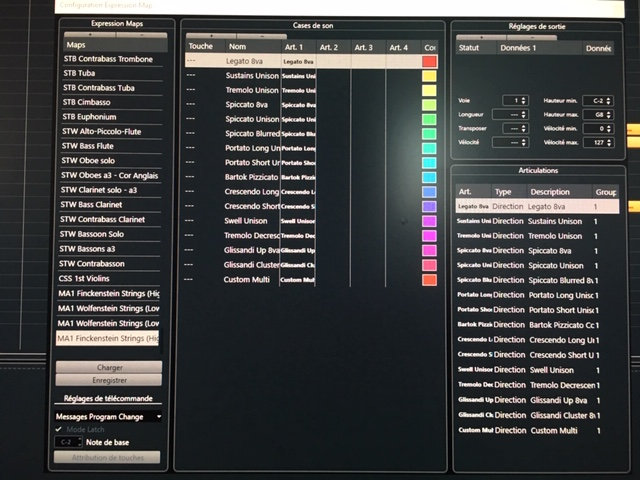Click the Enregistrer button
This screenshot has height=480, width=640.
[x=109, y=380]
